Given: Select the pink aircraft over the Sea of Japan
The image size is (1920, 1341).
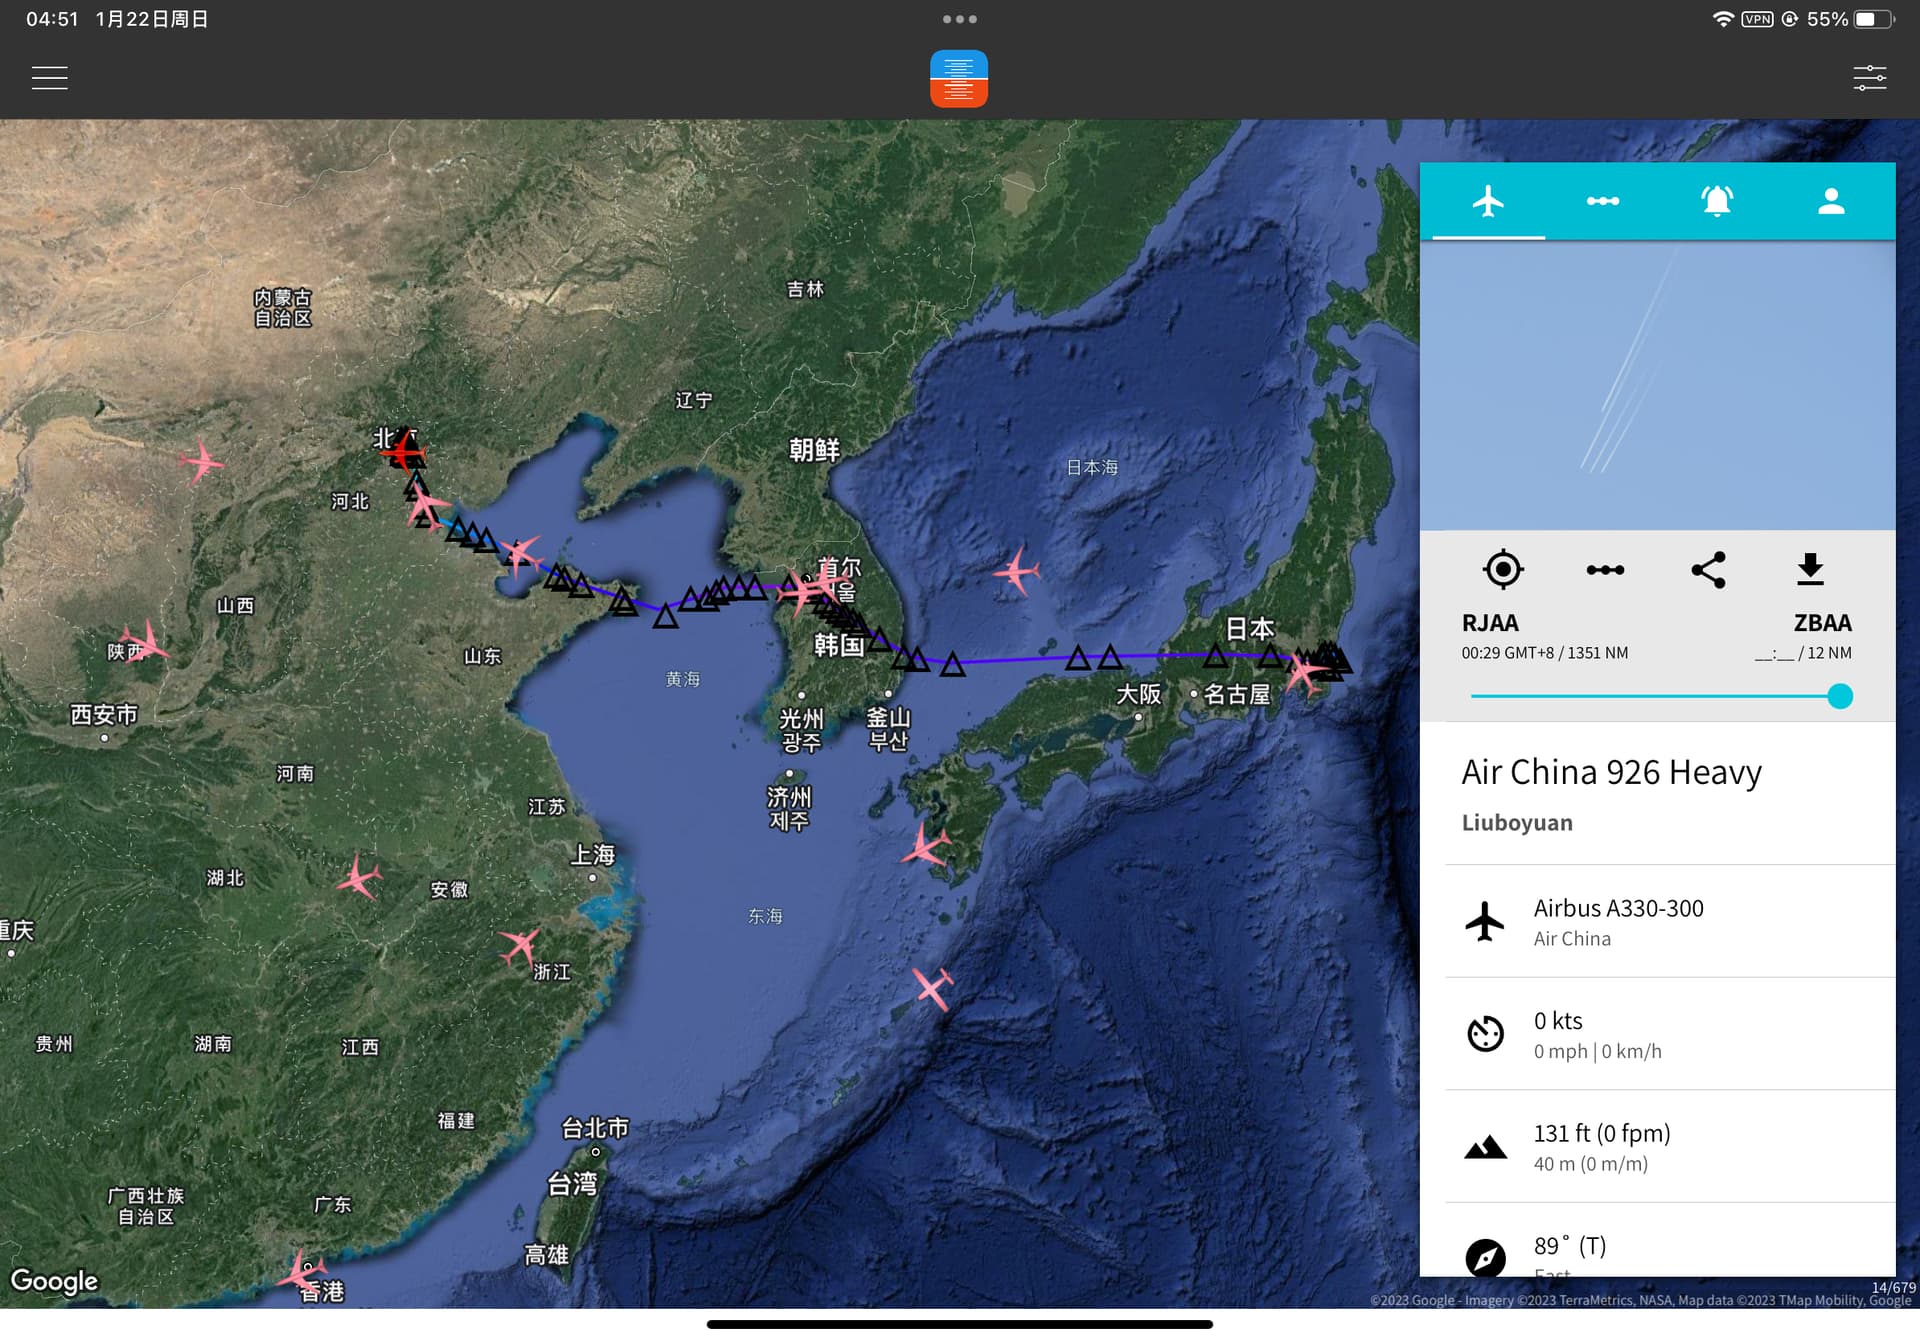Looking at the screenshot, I should 1016,571.
